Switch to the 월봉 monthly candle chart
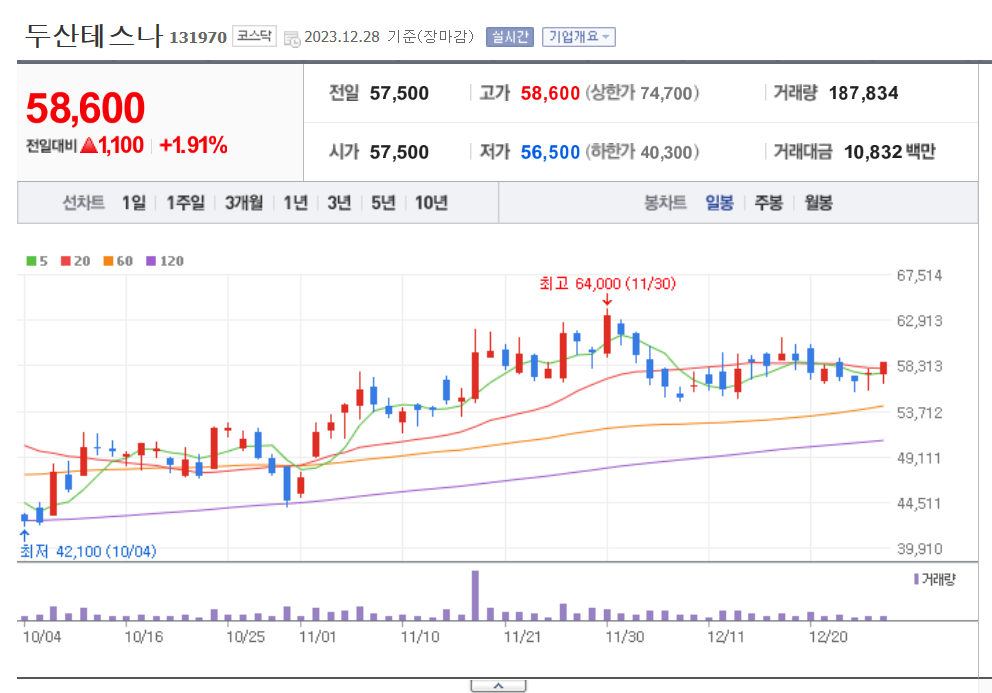 click(x=818, y=203)
